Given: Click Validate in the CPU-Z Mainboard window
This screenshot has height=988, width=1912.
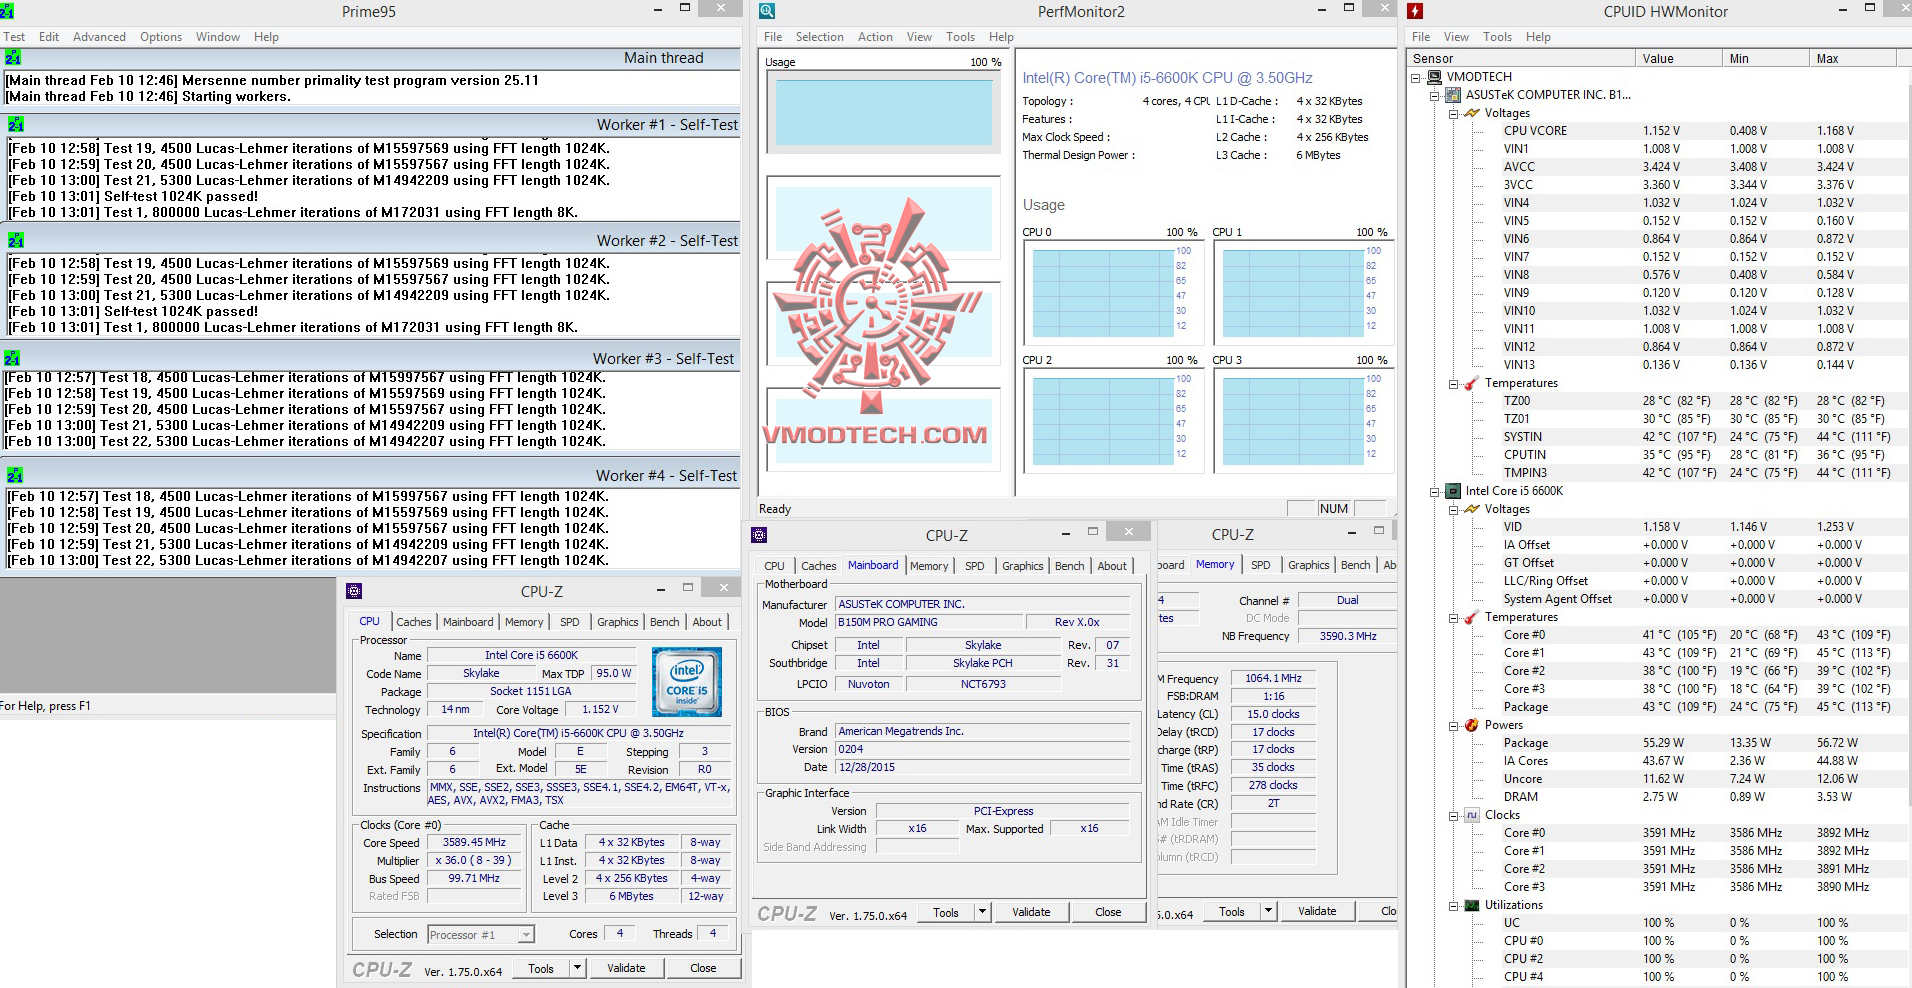Looking at the screenshot, I should point(1031,912).
